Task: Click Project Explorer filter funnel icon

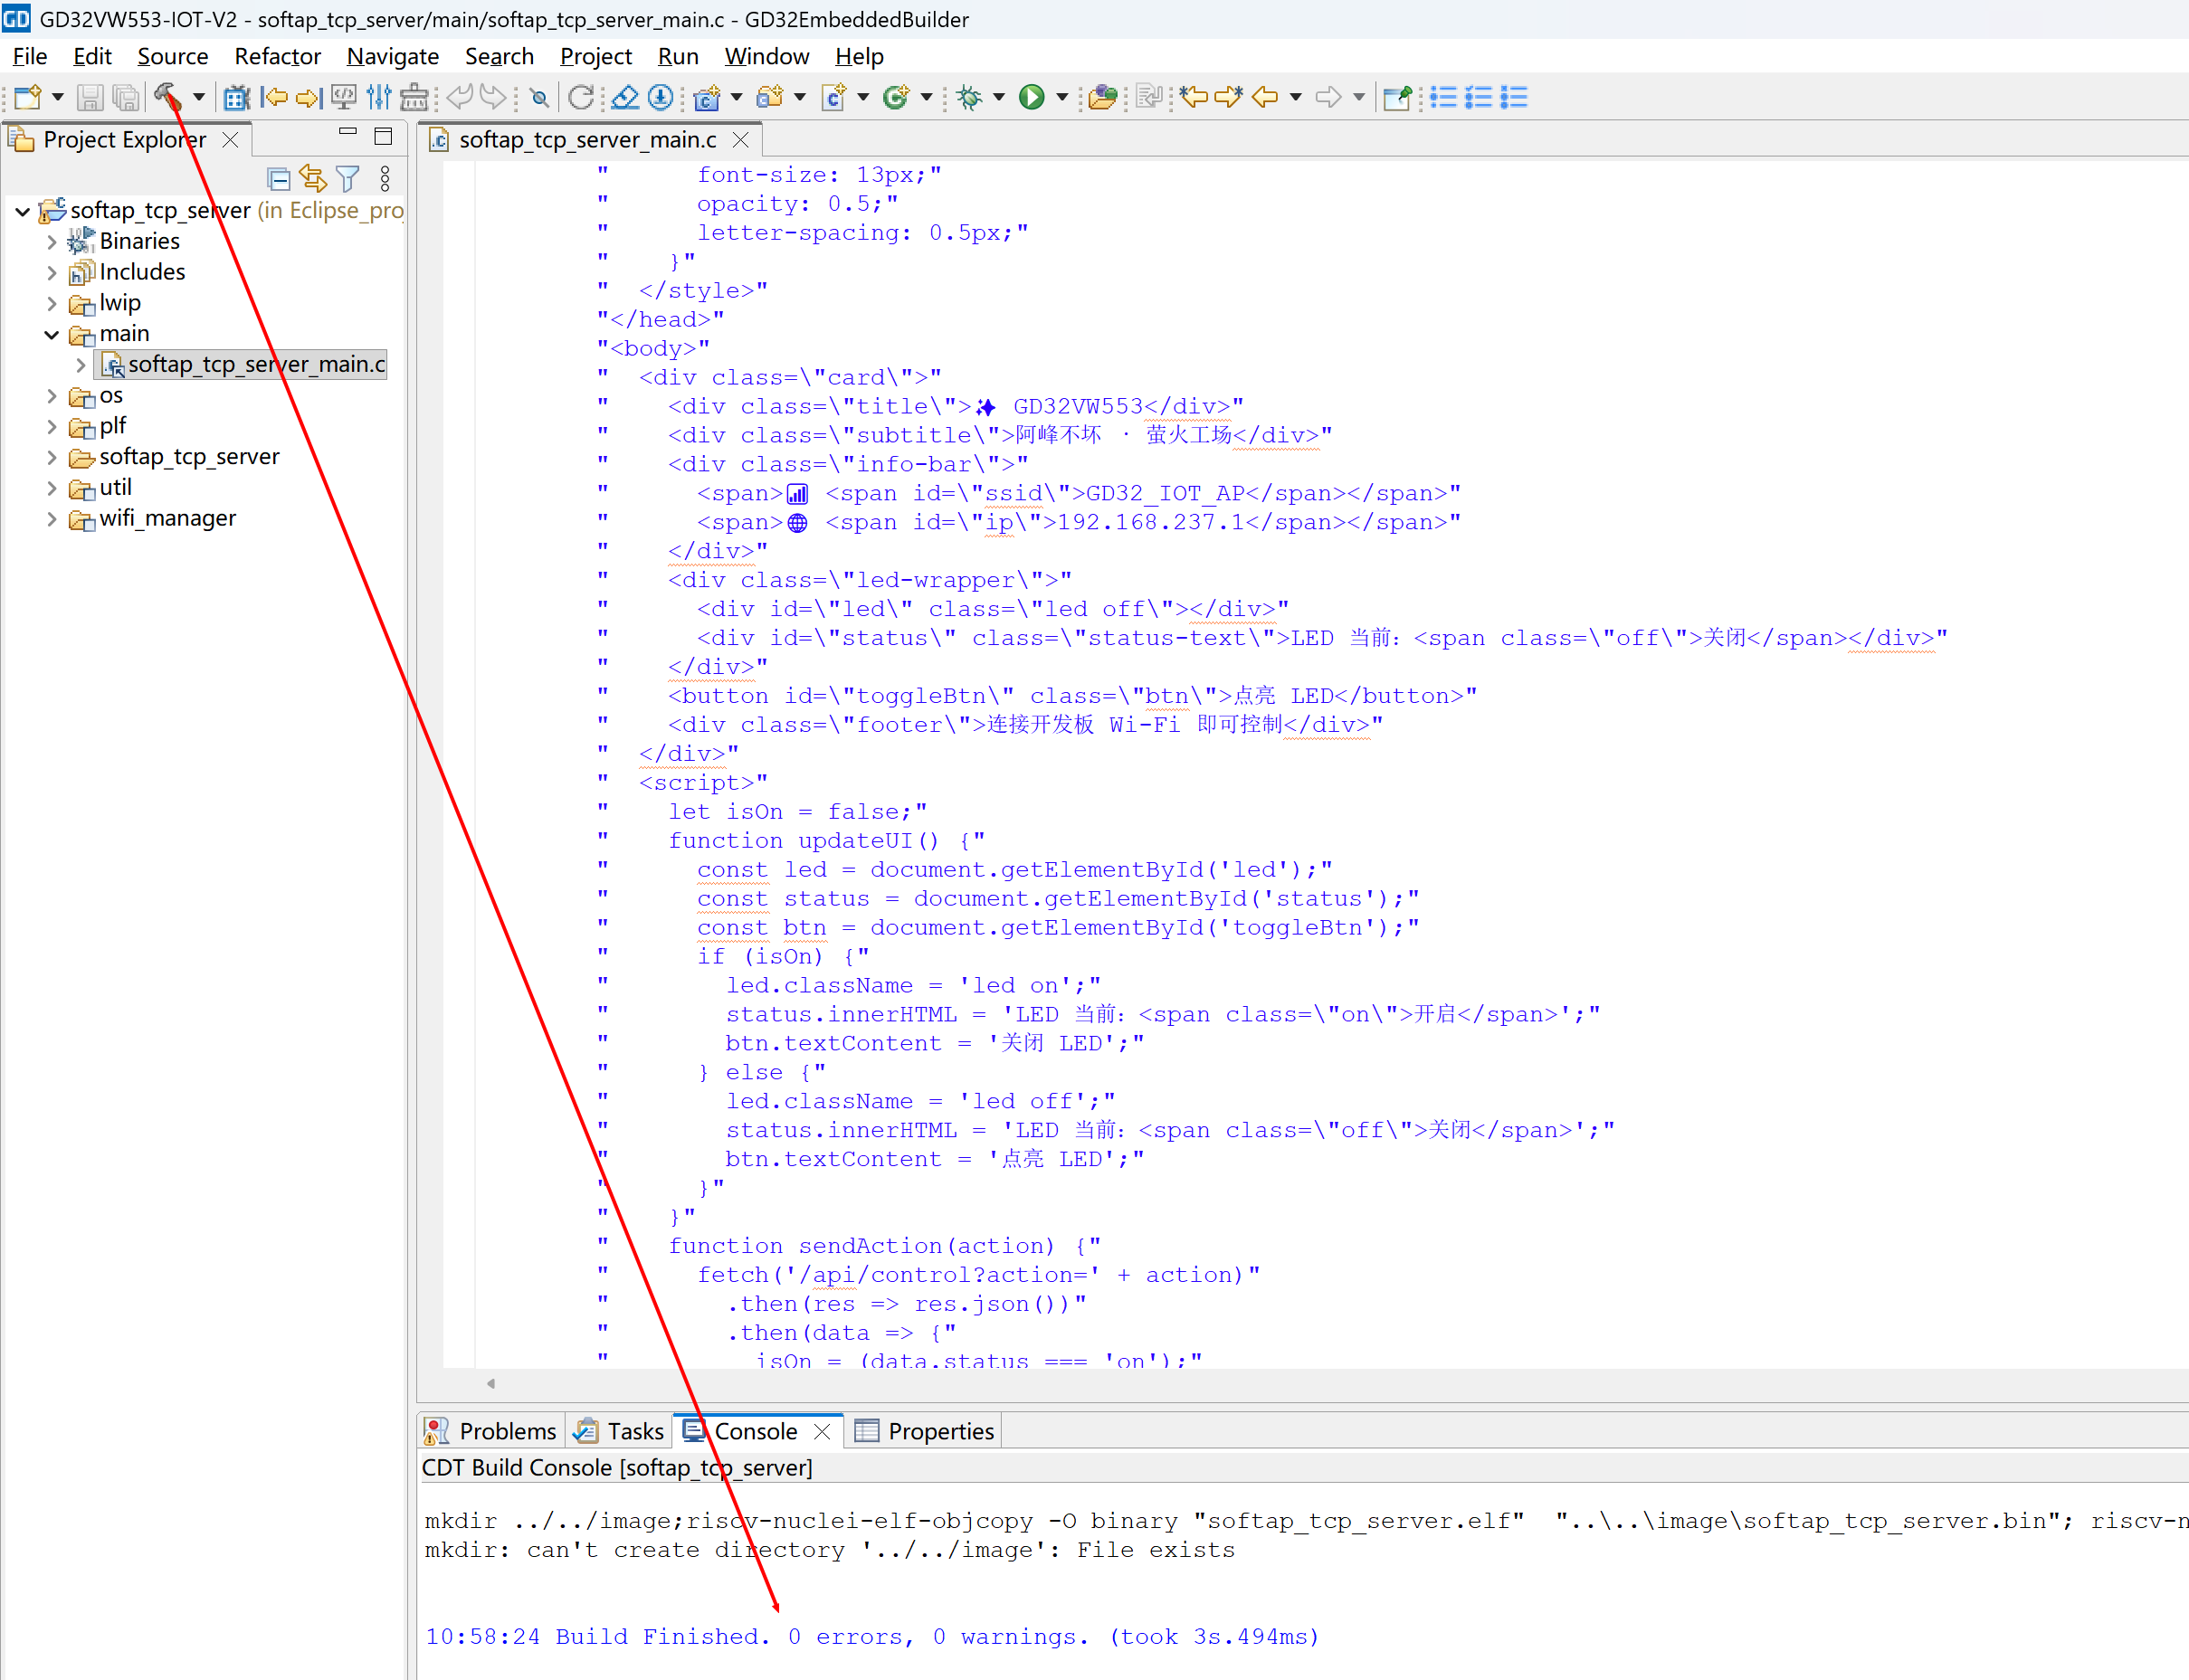Action: [348, 179]
